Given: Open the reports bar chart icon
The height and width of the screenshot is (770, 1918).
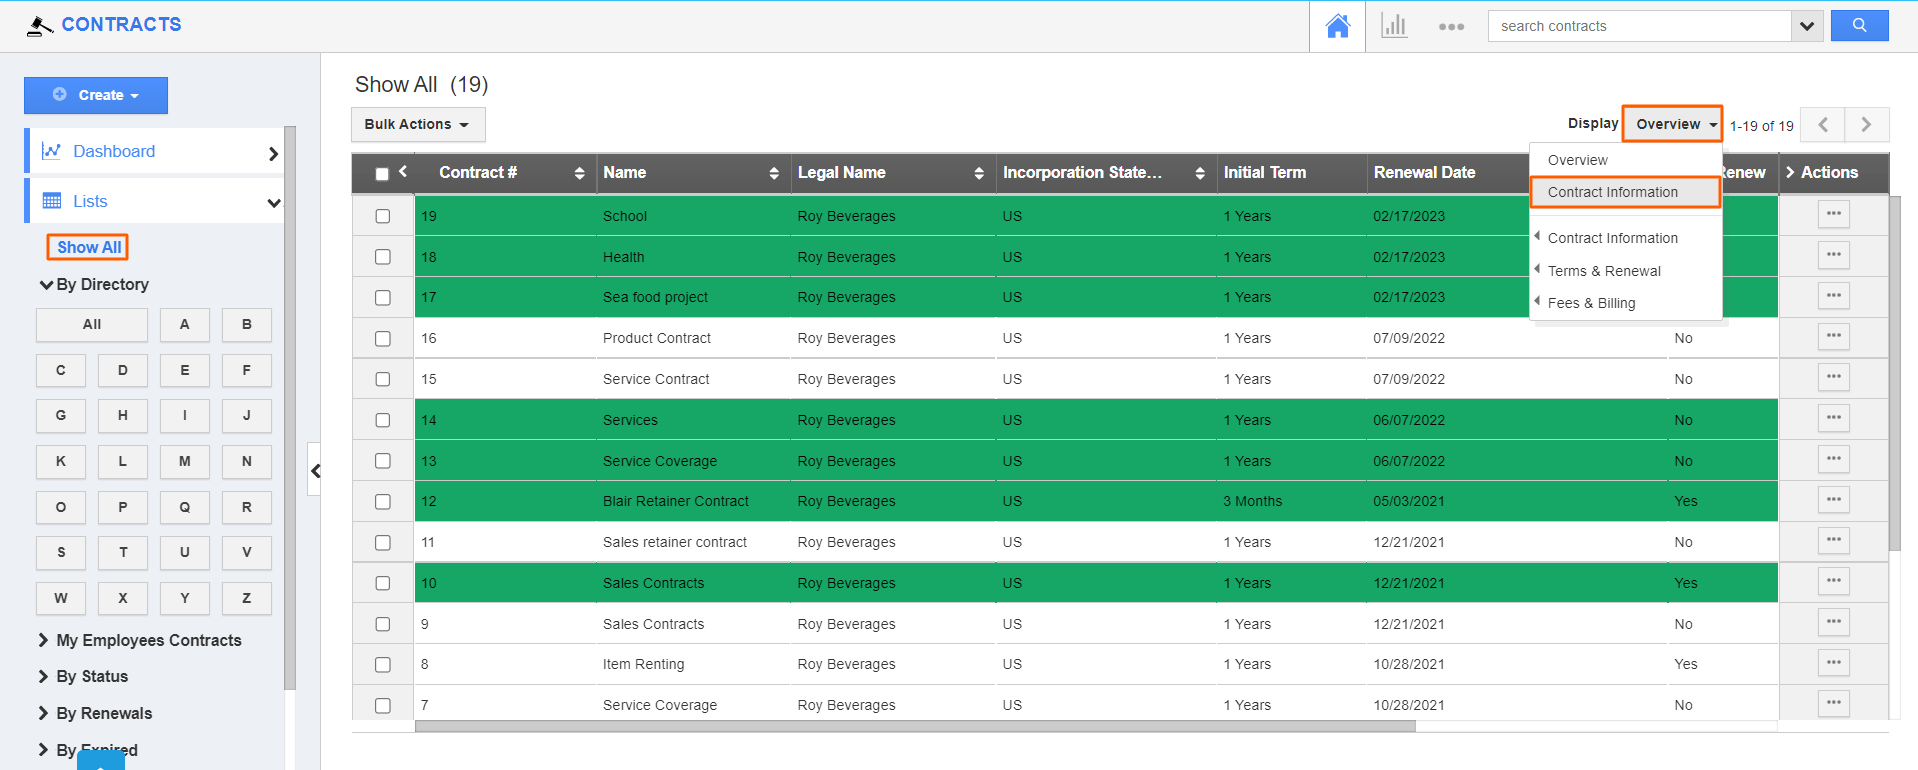Looking at the screenshot, I should click(x=1394, y=26).
